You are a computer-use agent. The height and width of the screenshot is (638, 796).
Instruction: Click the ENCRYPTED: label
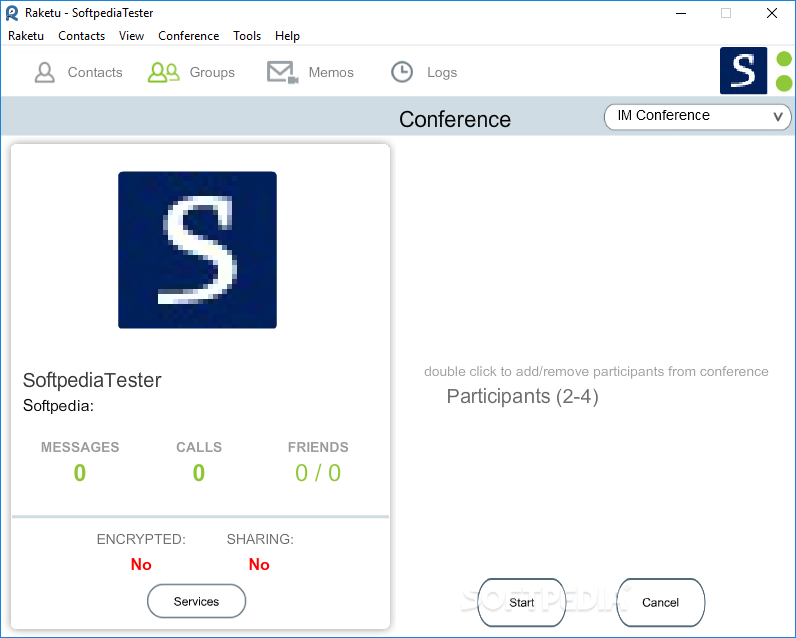click(141, 539)
